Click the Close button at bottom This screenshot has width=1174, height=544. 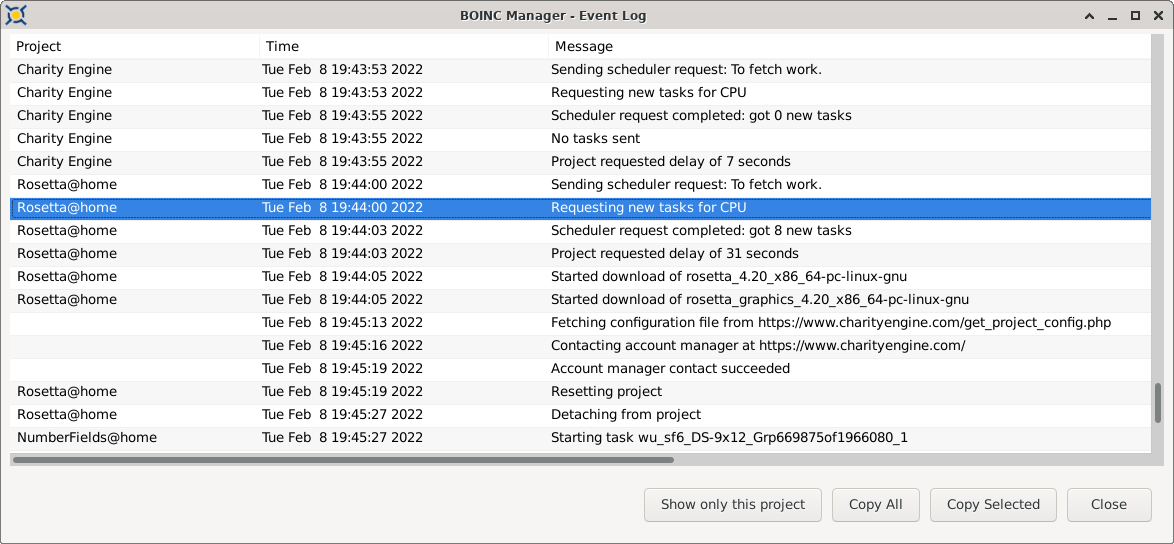1109,504
